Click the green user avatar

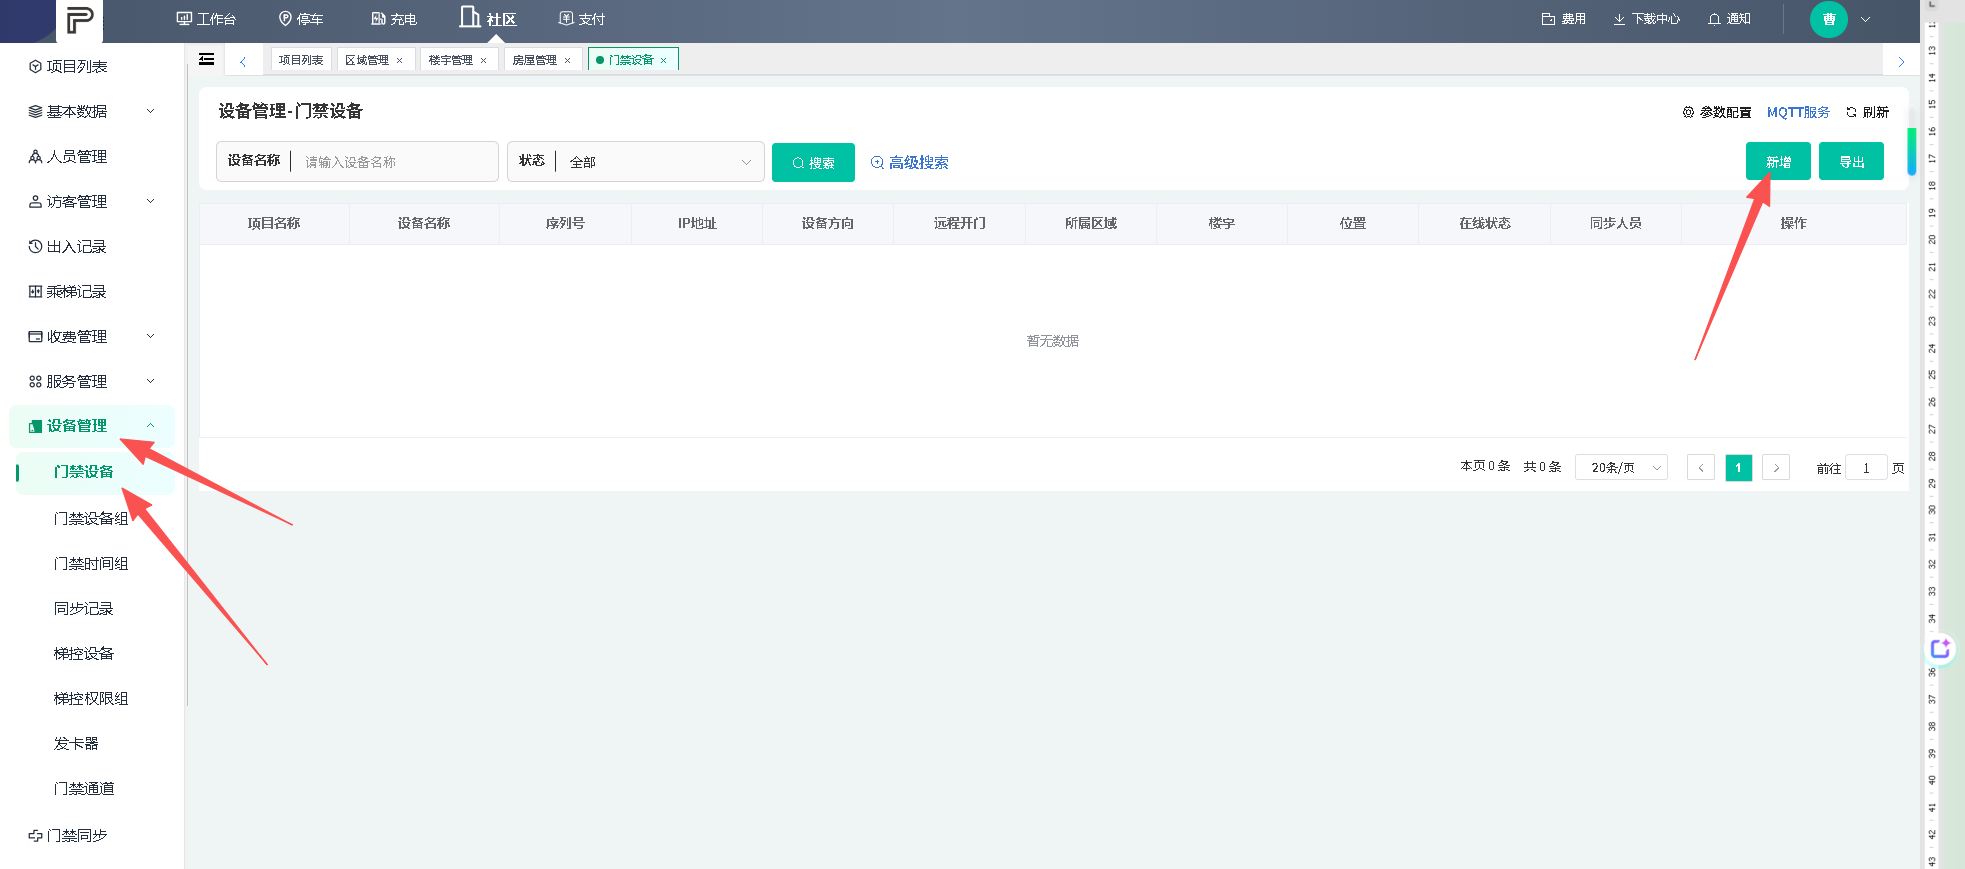click(x=1829, y=19)
